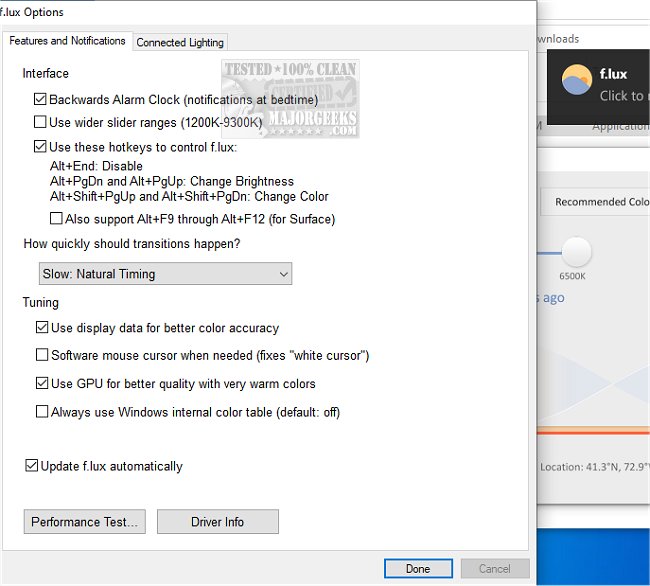Screen dimensions: 650x586
Task: Toggle Use GPU for better quality option
Action: tap(42, 383)
